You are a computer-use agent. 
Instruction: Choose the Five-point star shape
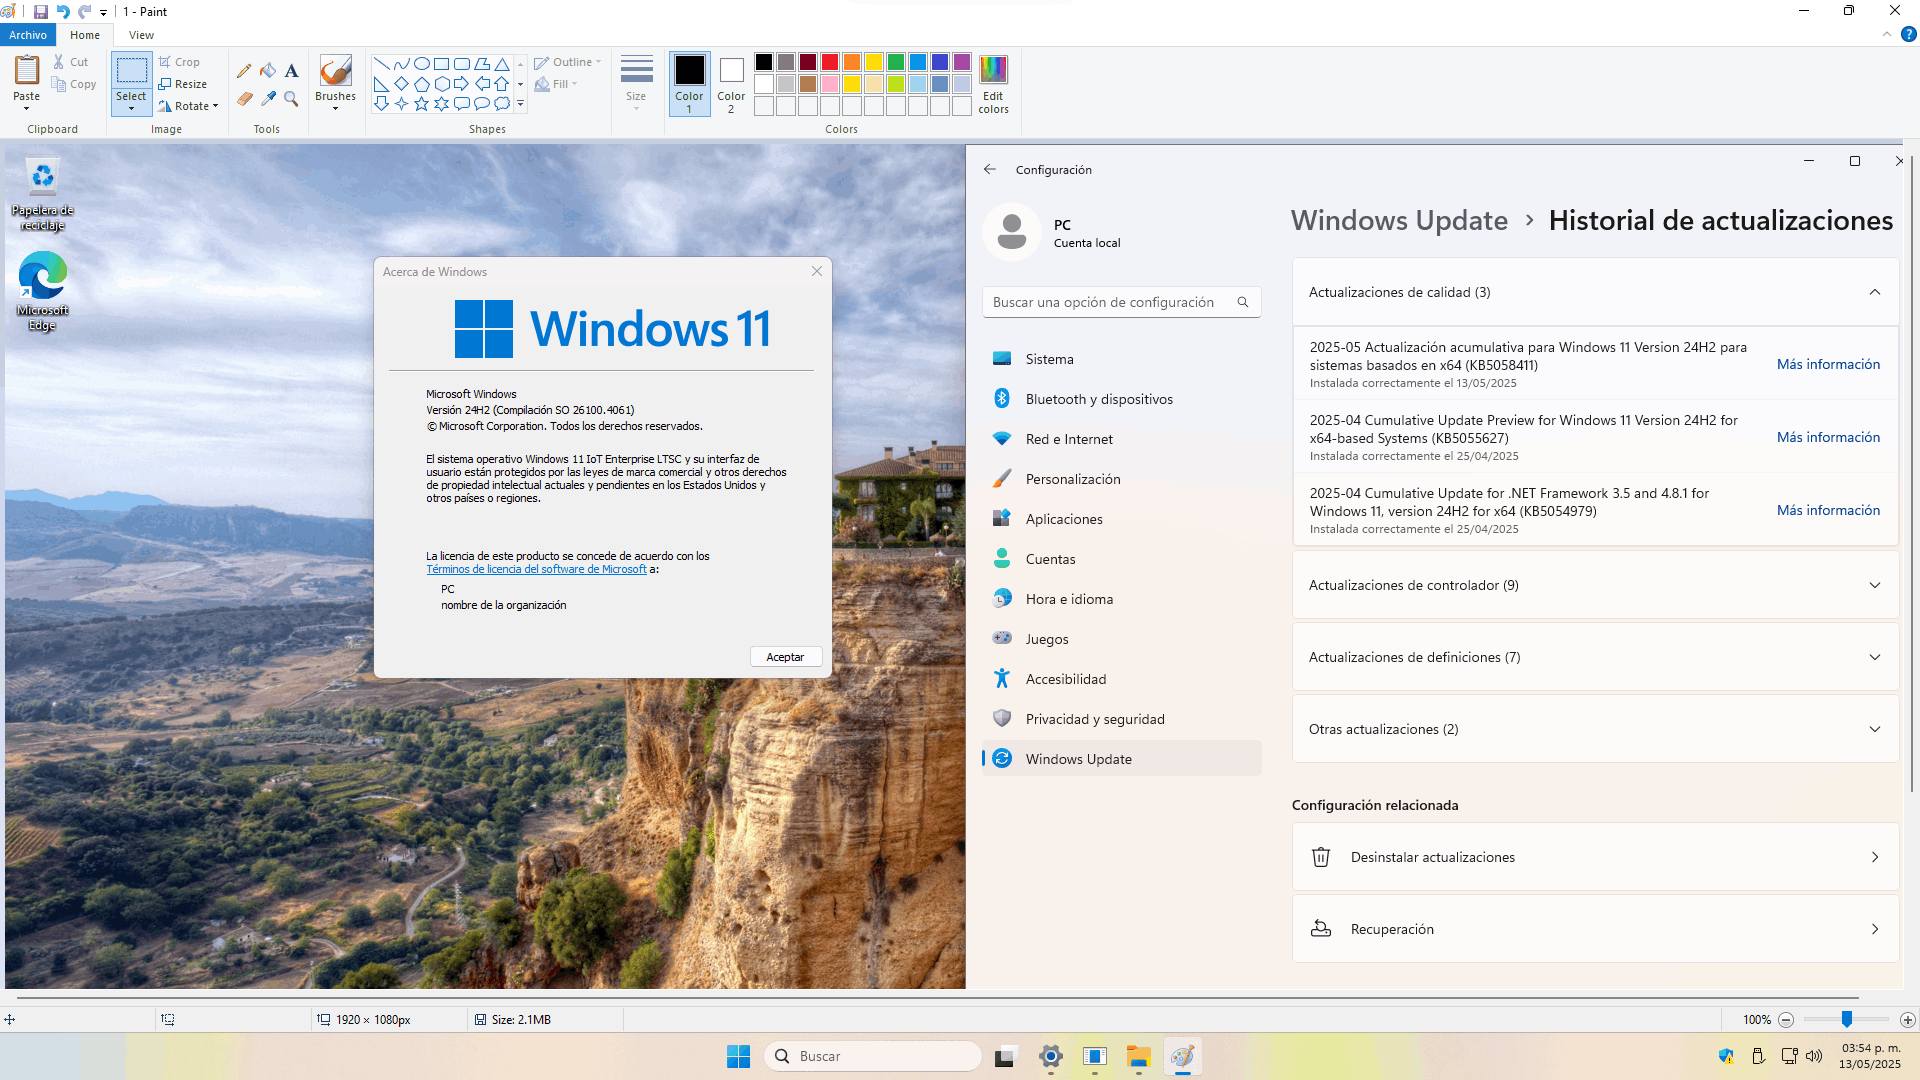point(421,104)
